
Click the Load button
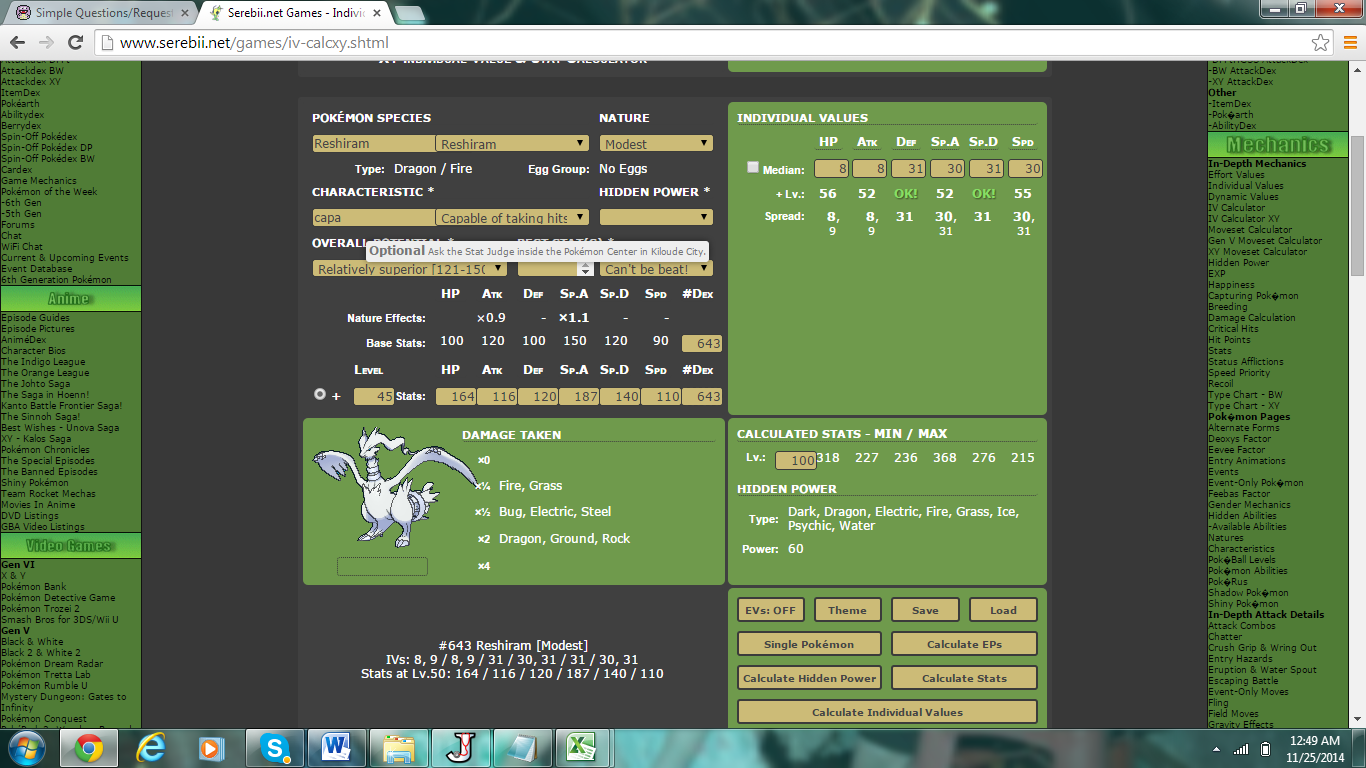(1003, 610)
